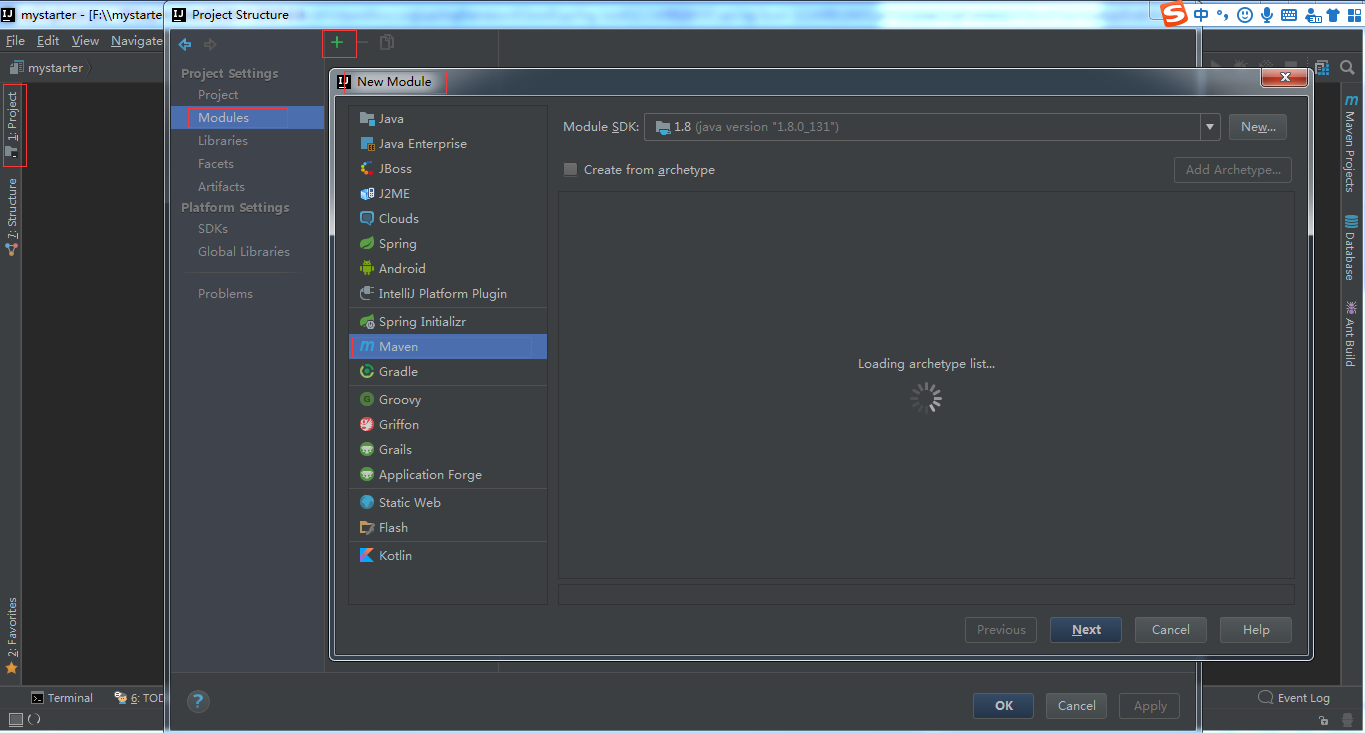The width and height of the screenshot is (1365, 733).
Task: Choose the Java Enterprise module icon
Action: click(367, 144)
